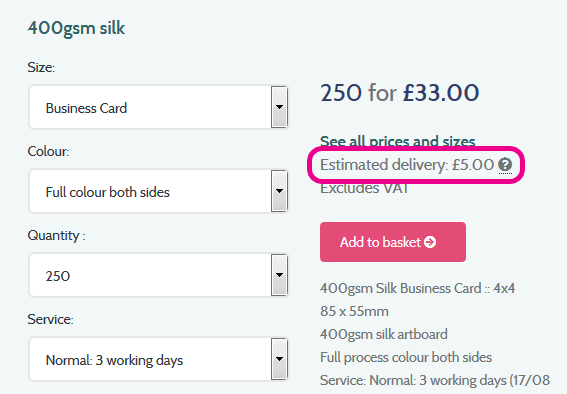Click the Estimated delivery £5.00 text
Screen dimensions: 567x394
click(x=407, y=165)
